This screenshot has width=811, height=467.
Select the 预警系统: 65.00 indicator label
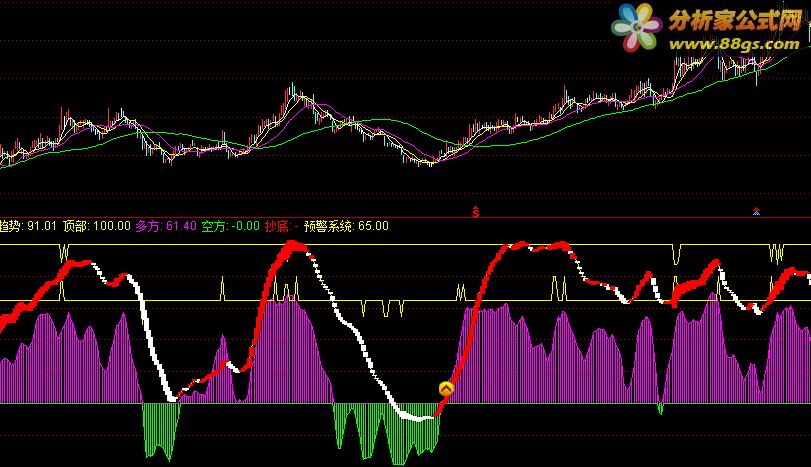coord(346,226)
